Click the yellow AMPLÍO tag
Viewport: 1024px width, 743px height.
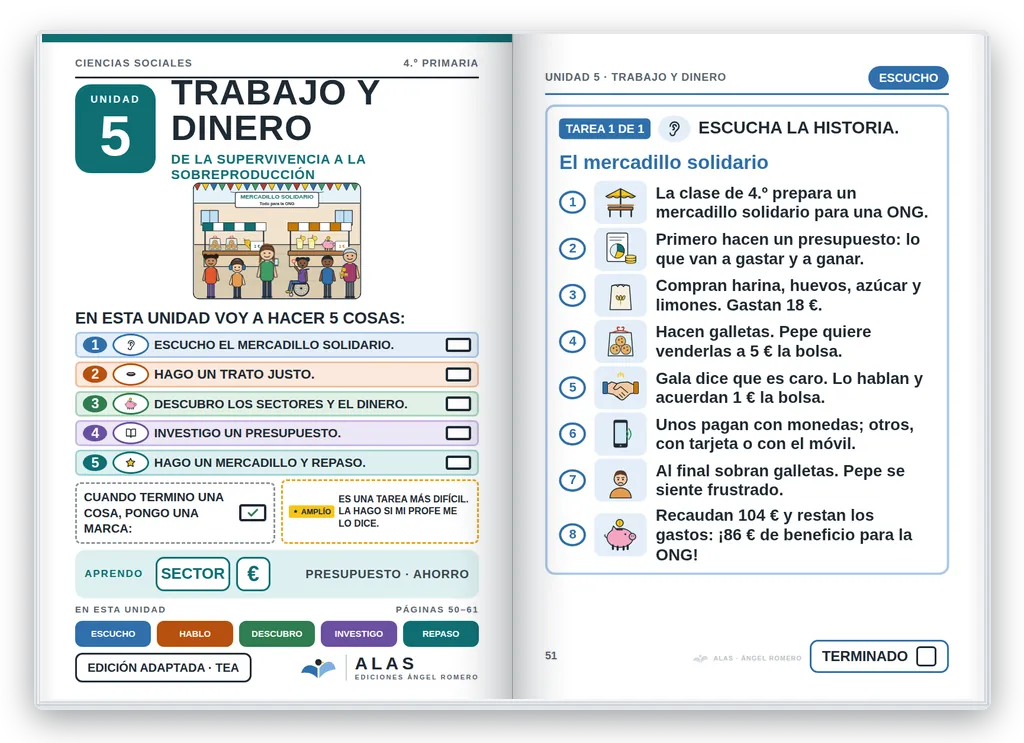pyautogui.click(x=312, y=511)
